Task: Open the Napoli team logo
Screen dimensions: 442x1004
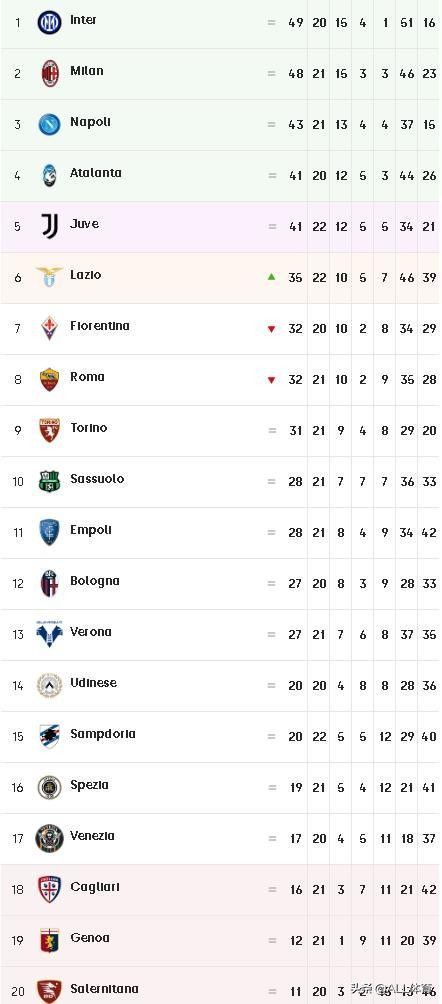Action: 49,124
